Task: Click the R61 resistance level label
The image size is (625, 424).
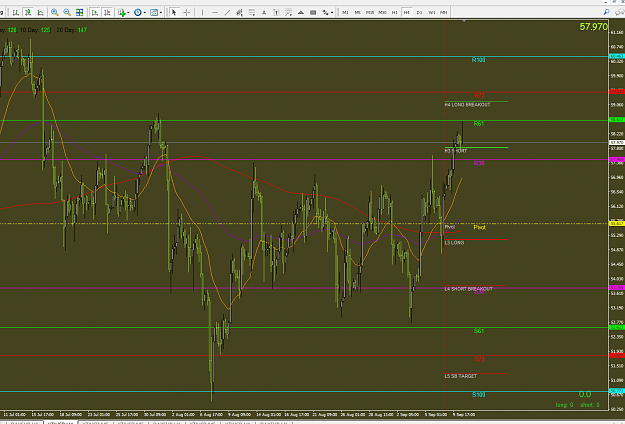Action: coord(479,124)
